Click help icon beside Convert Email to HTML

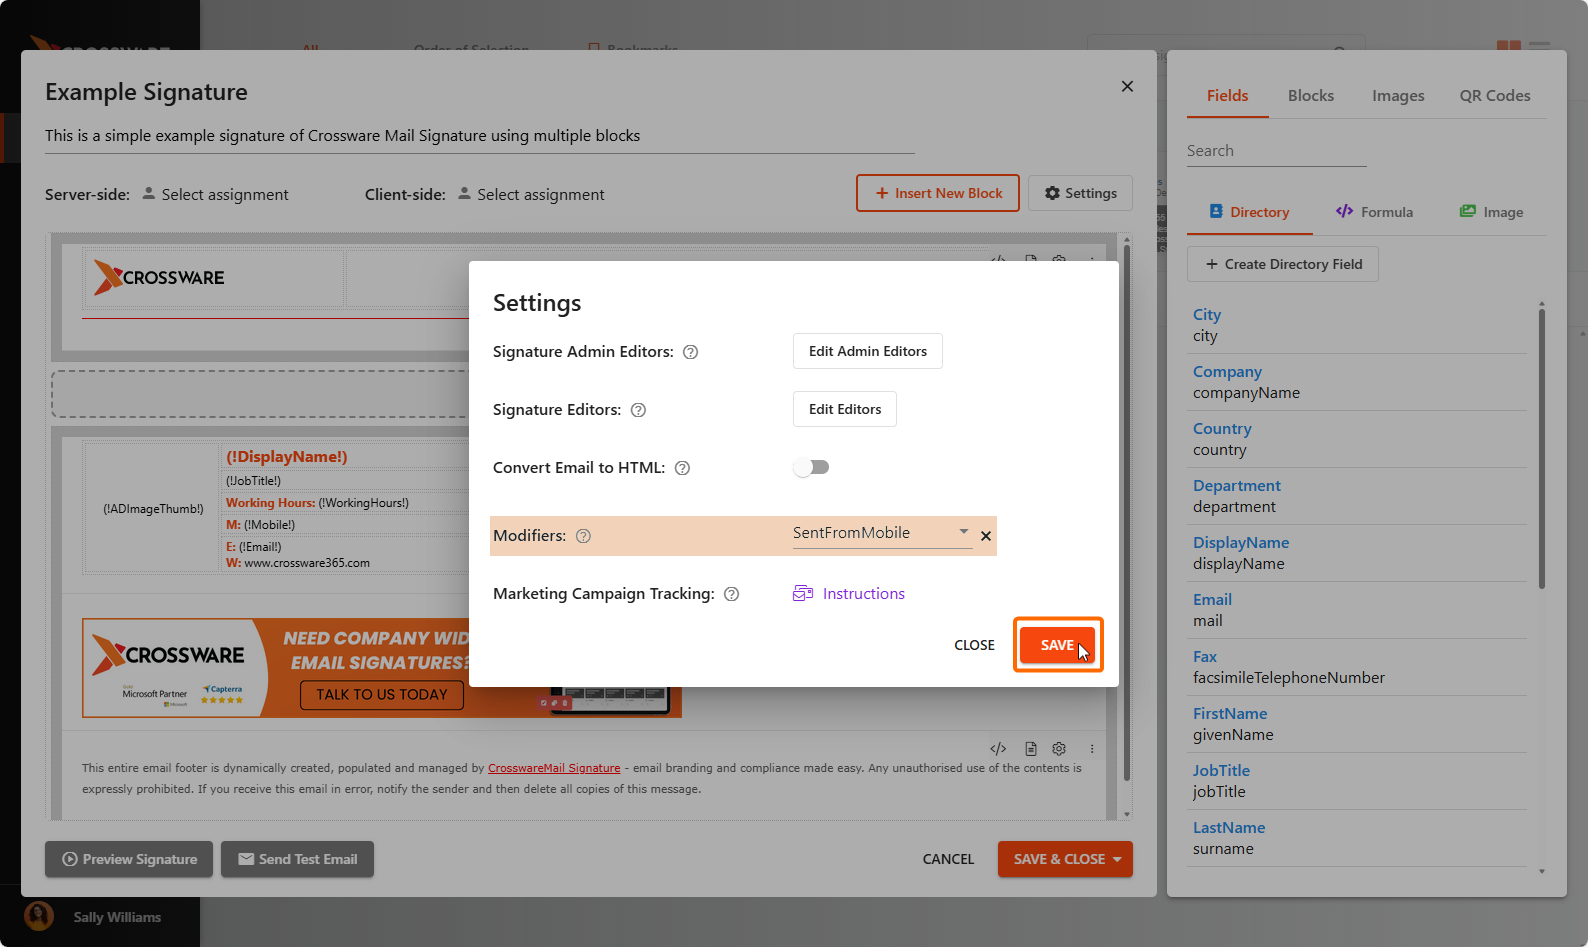coord(682,468)
